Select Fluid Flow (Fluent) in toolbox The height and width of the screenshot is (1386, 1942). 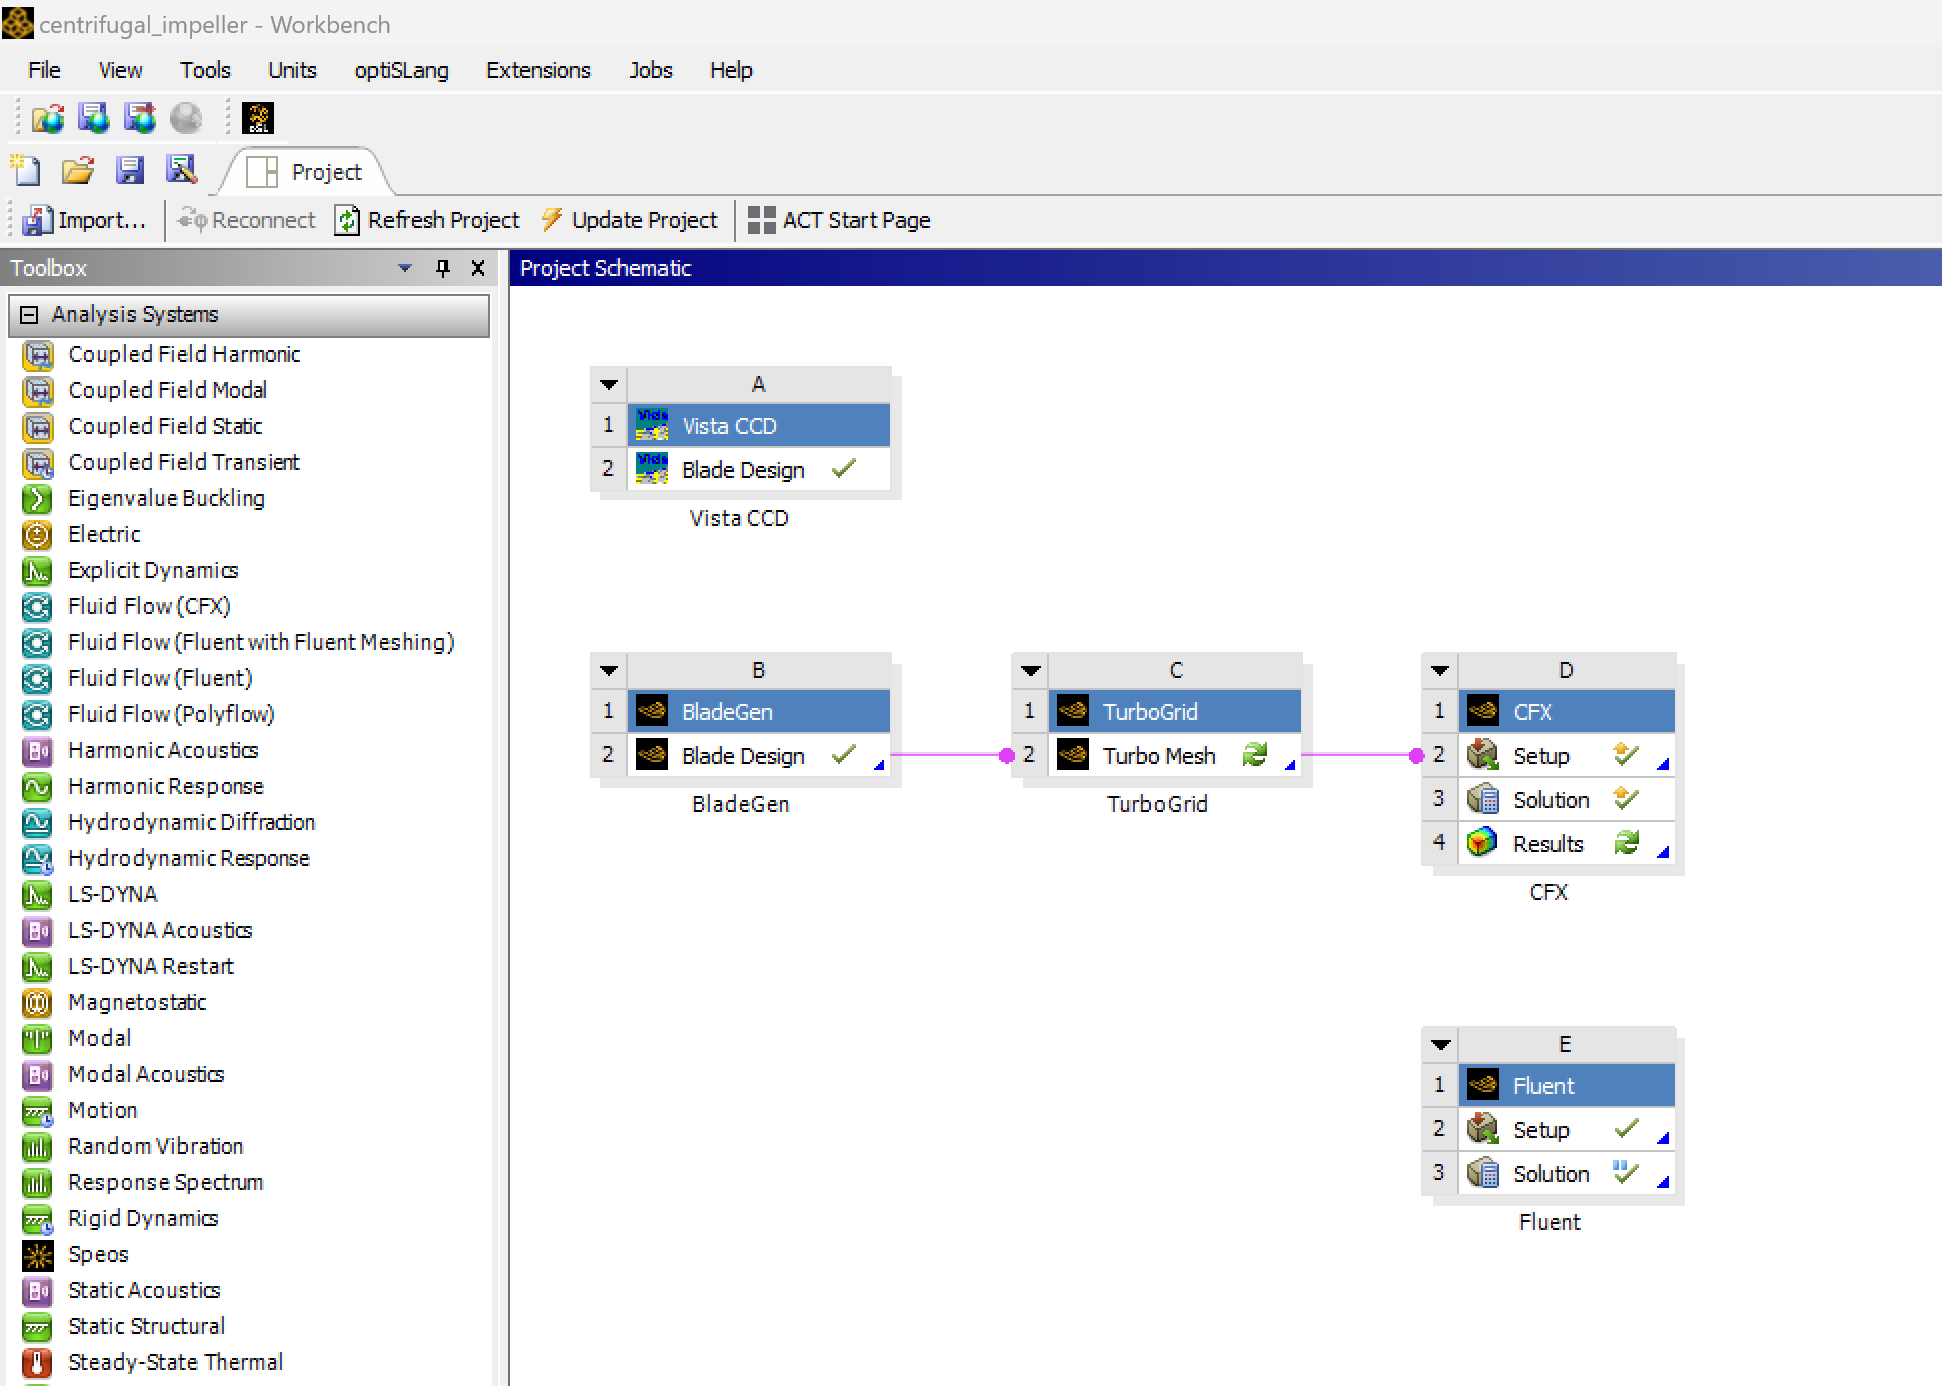click(160, 678)
